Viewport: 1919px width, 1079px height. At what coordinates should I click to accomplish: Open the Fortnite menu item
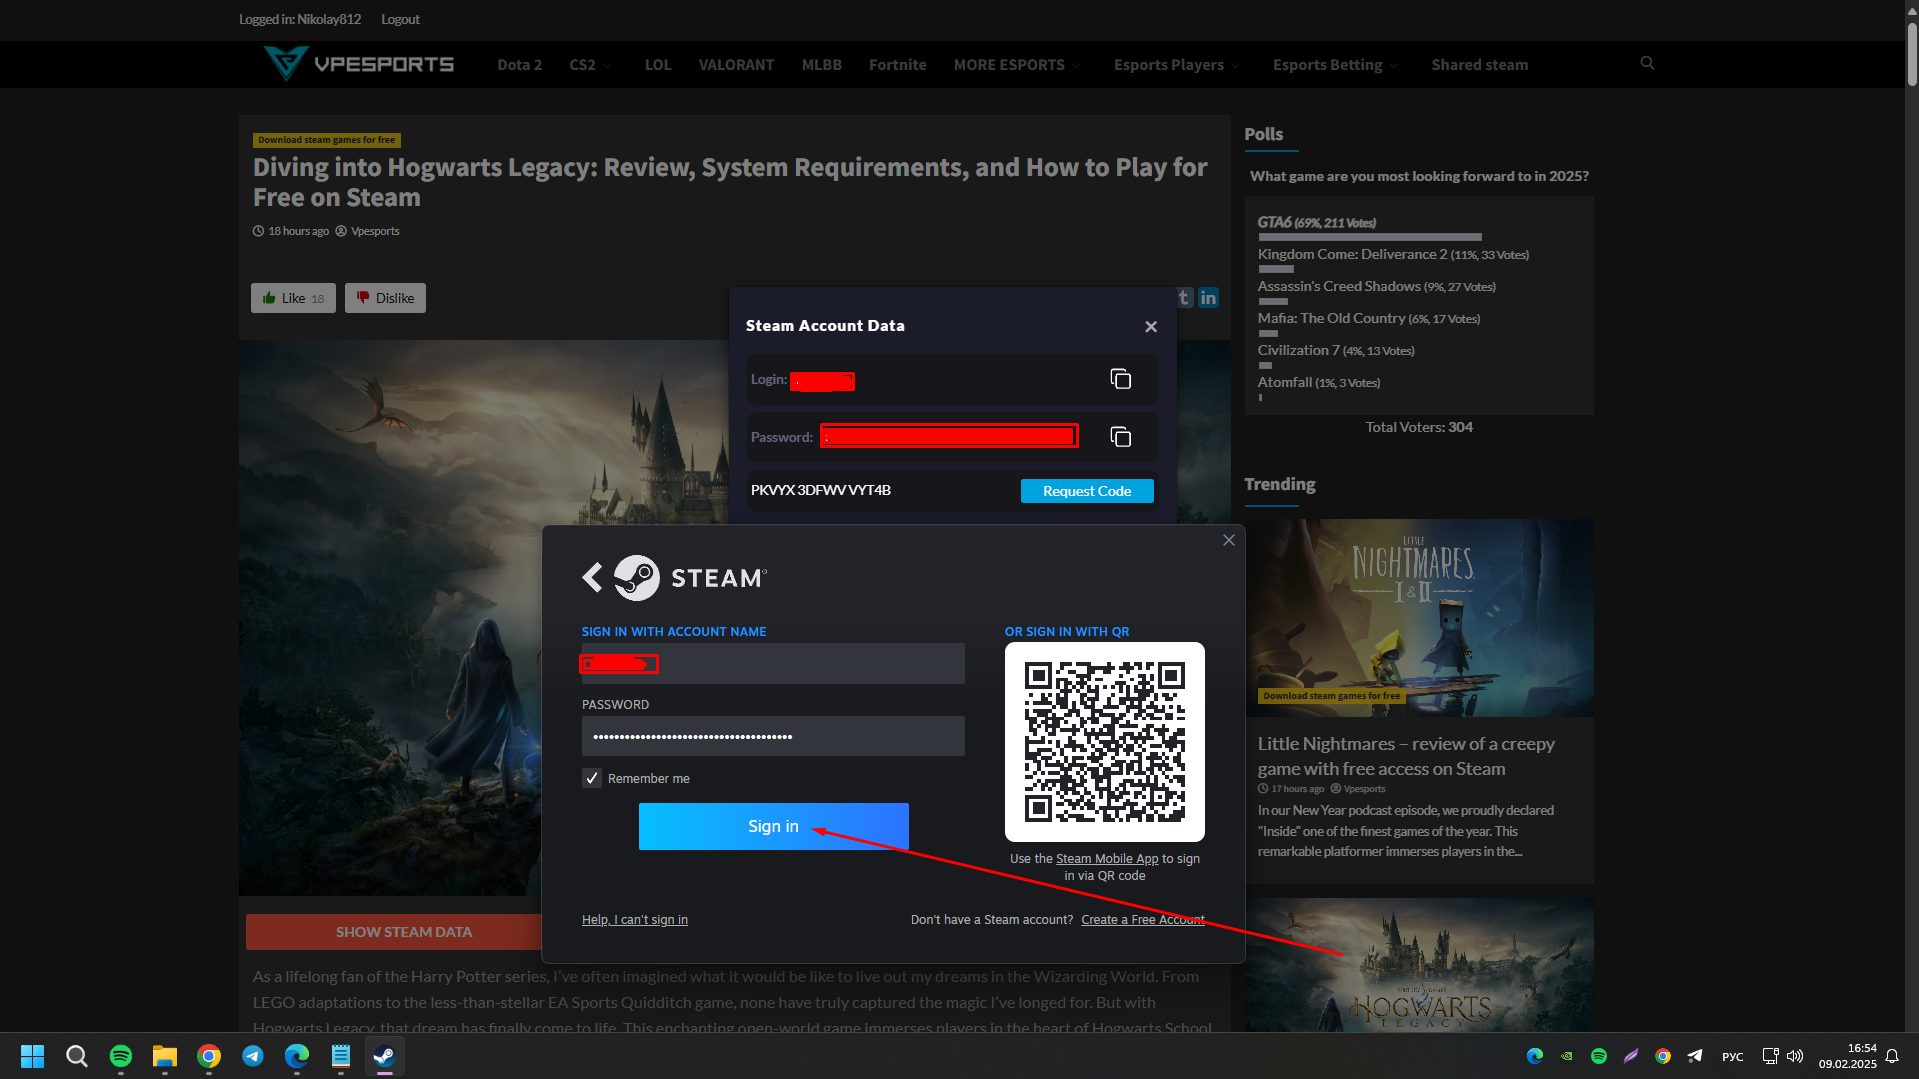[x=898, y=65]
